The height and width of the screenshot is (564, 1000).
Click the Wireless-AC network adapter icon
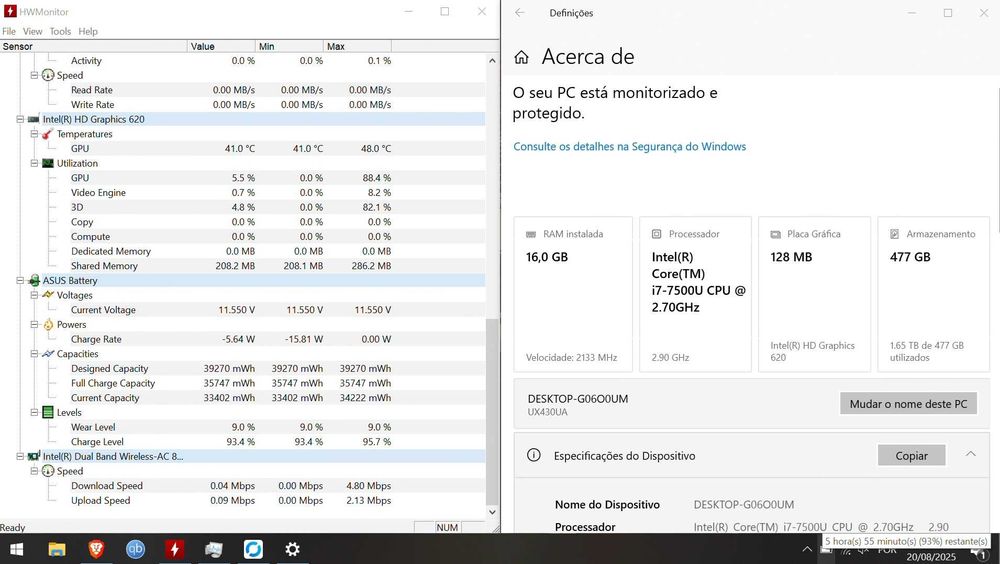34,457
